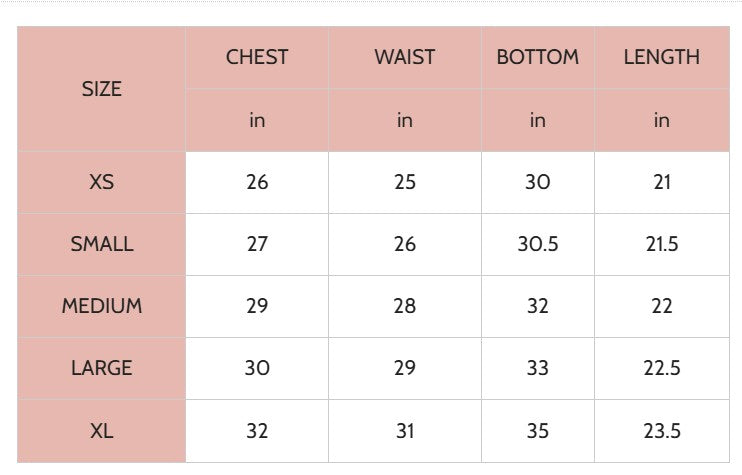
Task: Click the SMALL length value 21.5
Action: tap(661, 244)
